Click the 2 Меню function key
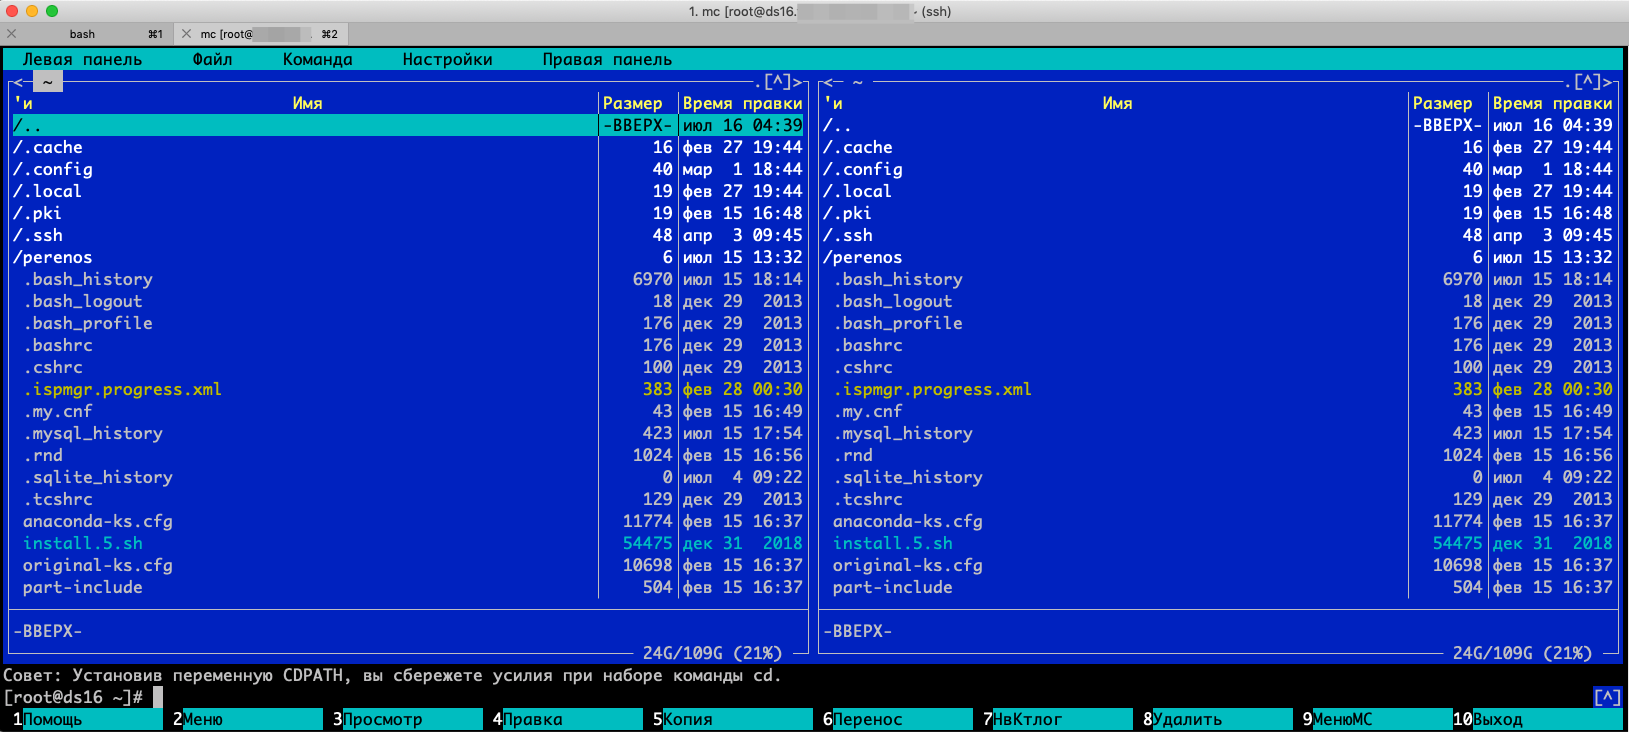The image size is (1629, 732). click(x=247, y=719)
